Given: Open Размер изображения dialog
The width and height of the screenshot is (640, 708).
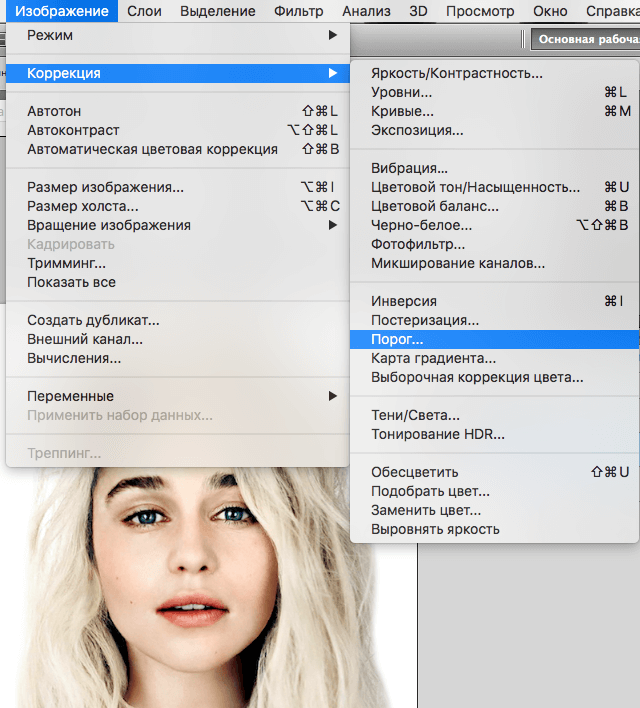Looking at the screenshot, I should pyautogui.click(x=178, y=187).
